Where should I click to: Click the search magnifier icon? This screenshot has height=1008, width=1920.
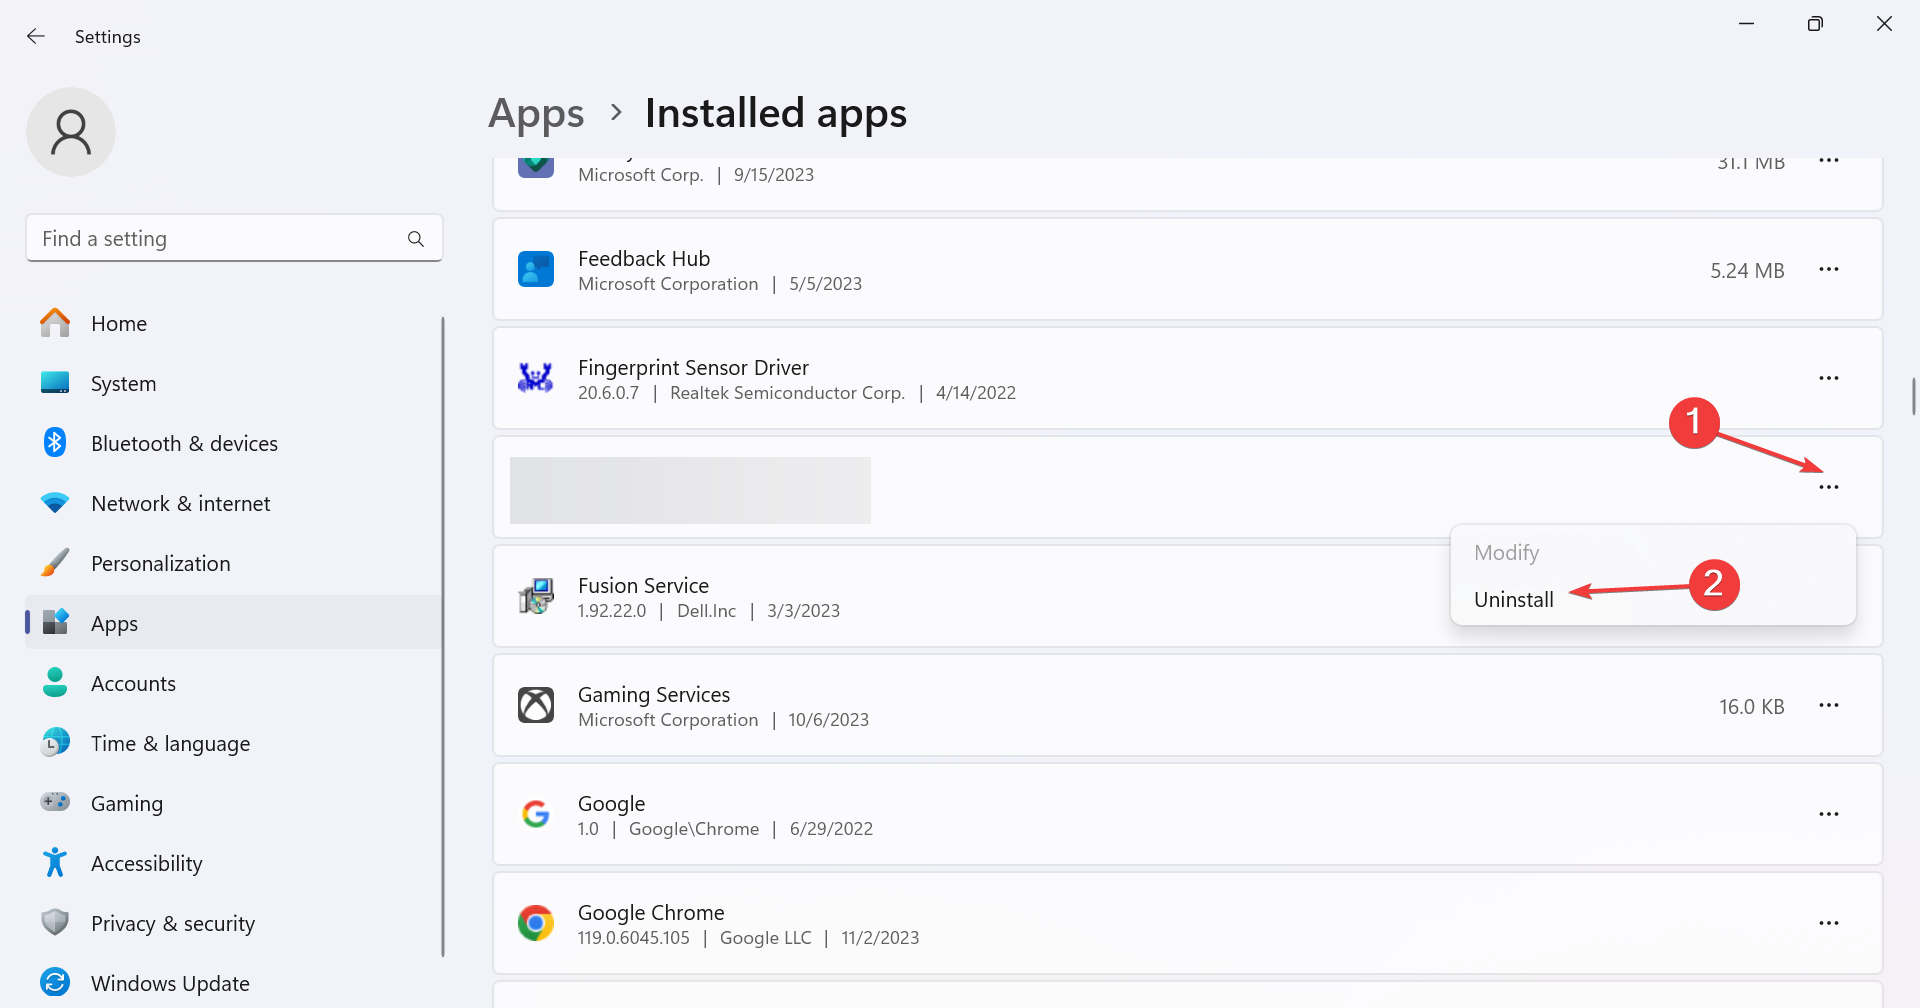[x=416, y=239]
